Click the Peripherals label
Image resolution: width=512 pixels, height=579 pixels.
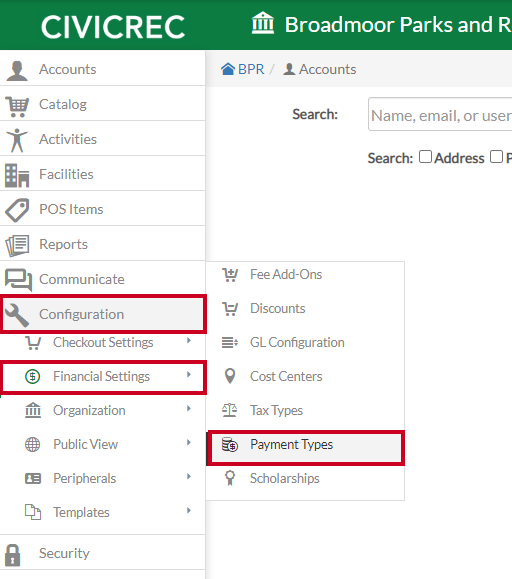(85, 479)
